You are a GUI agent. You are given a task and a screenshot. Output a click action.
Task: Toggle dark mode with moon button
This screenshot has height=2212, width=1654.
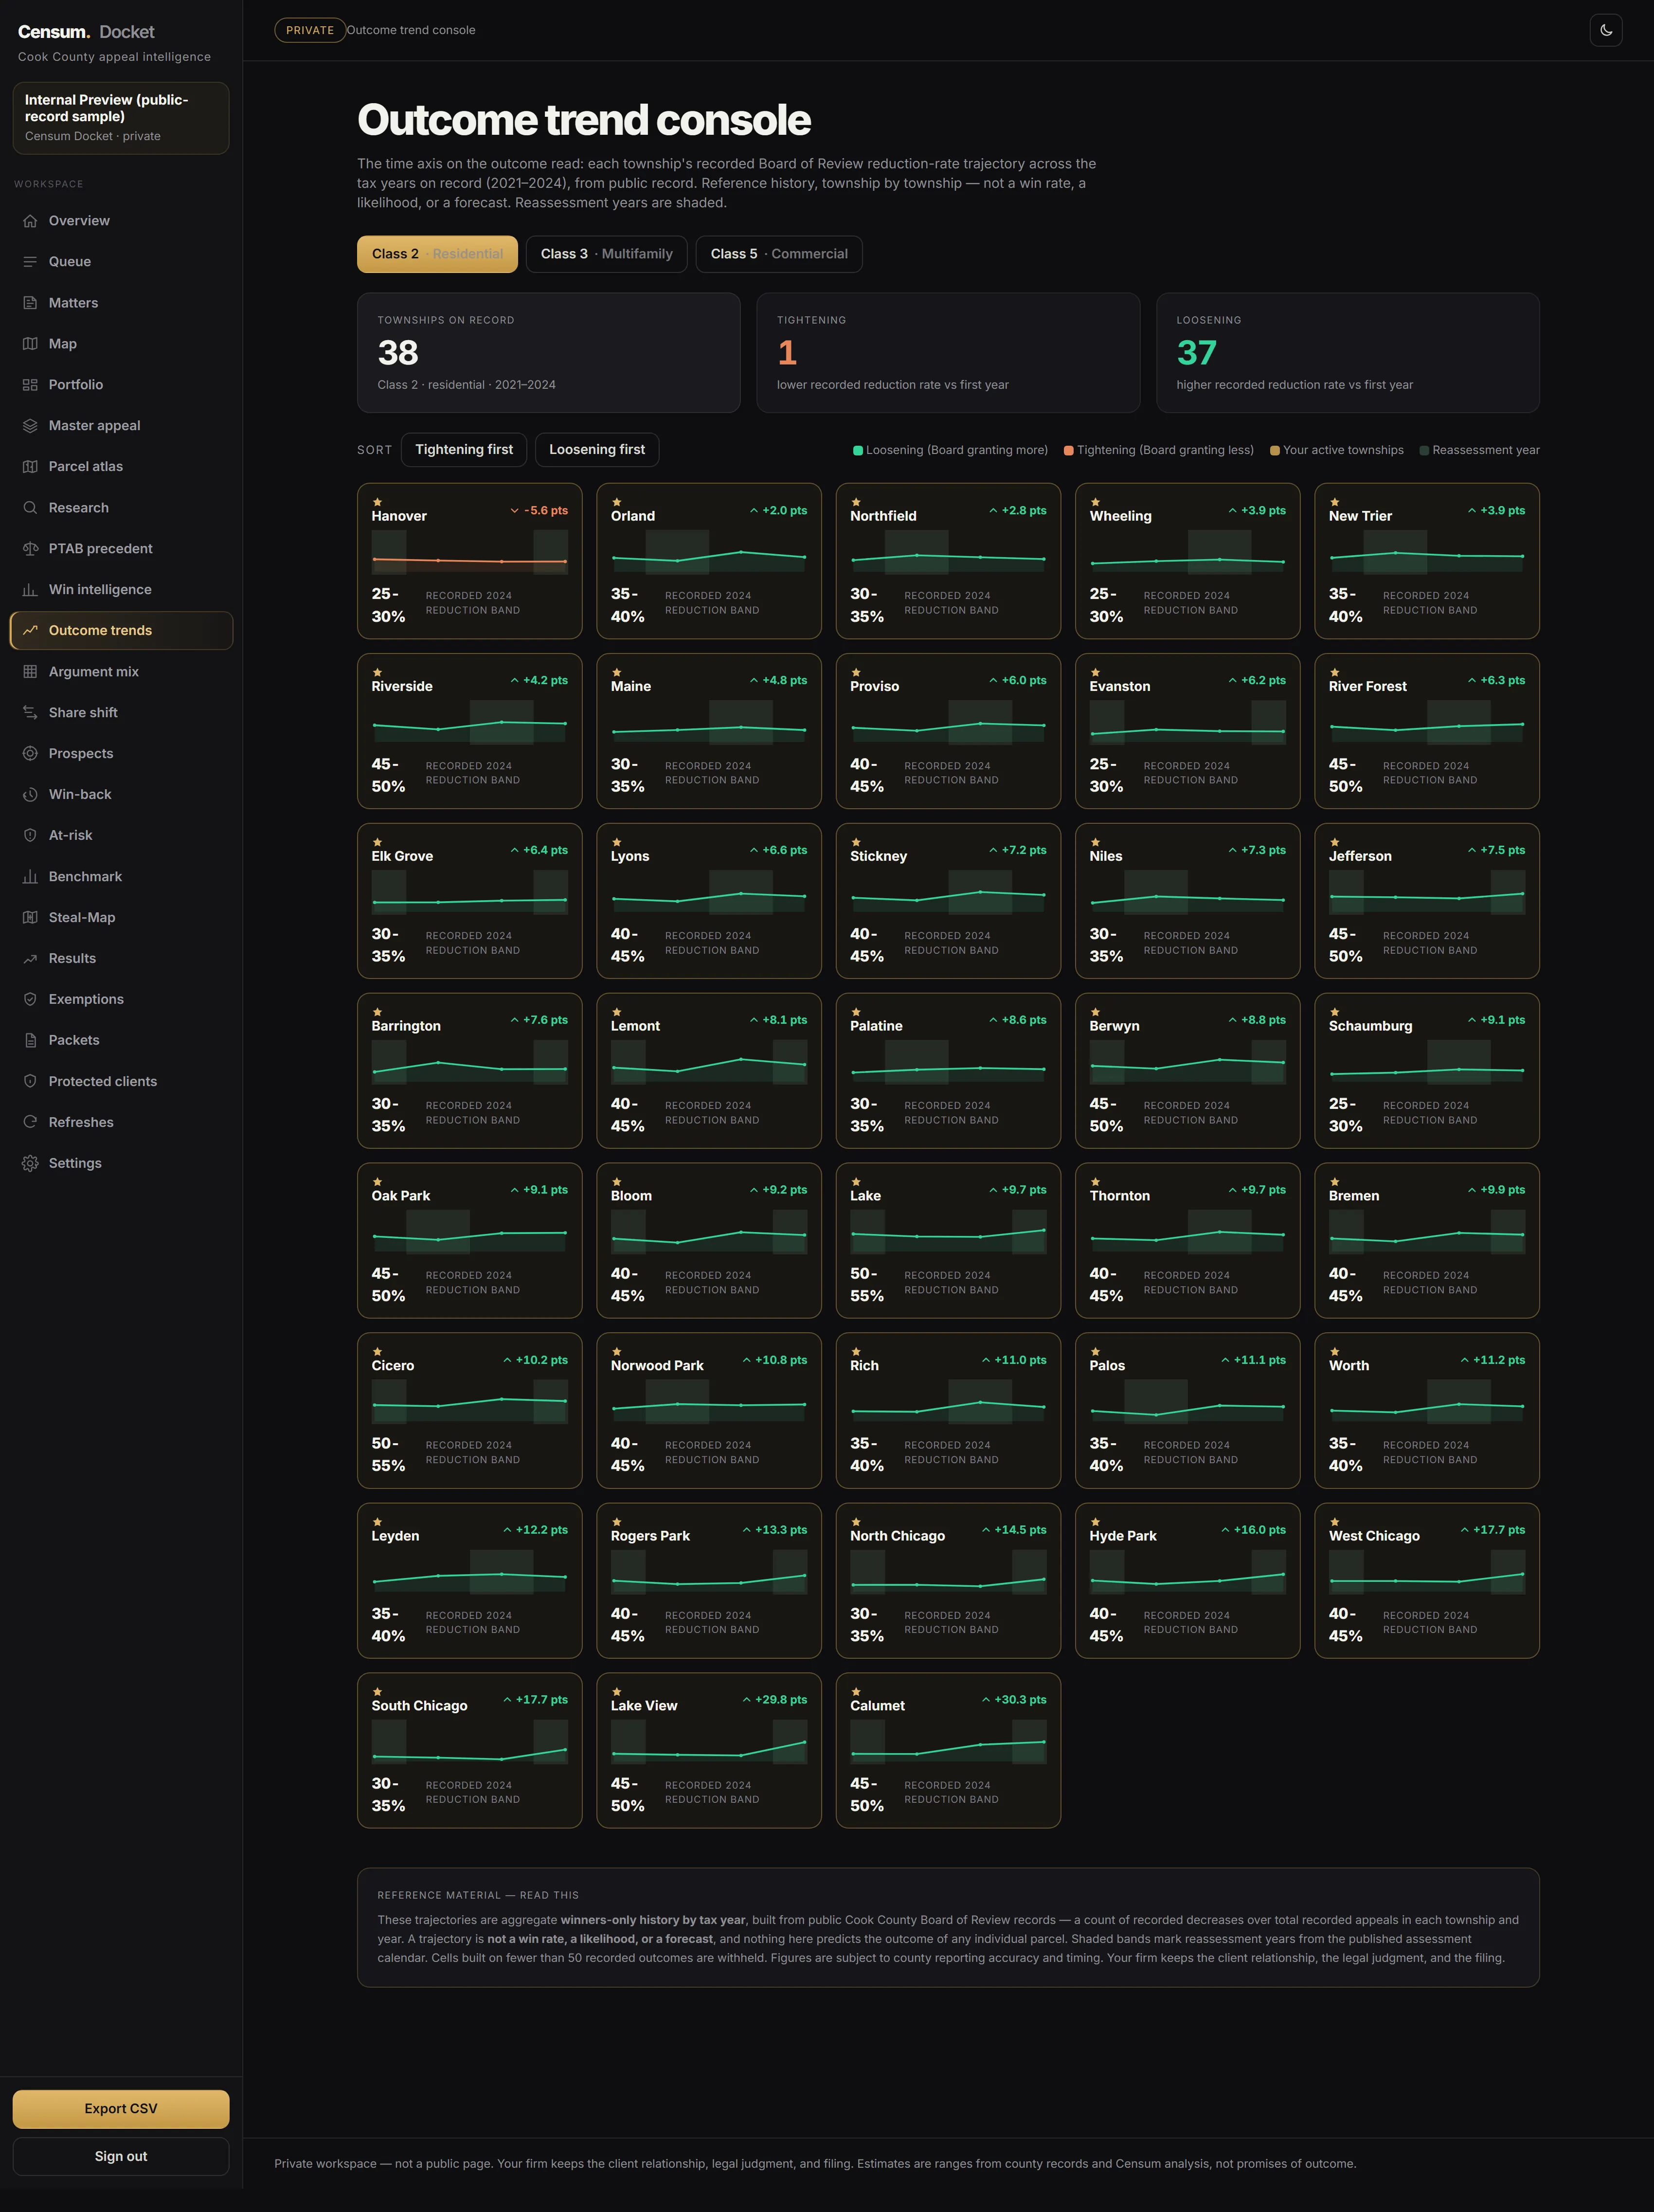1606,30
